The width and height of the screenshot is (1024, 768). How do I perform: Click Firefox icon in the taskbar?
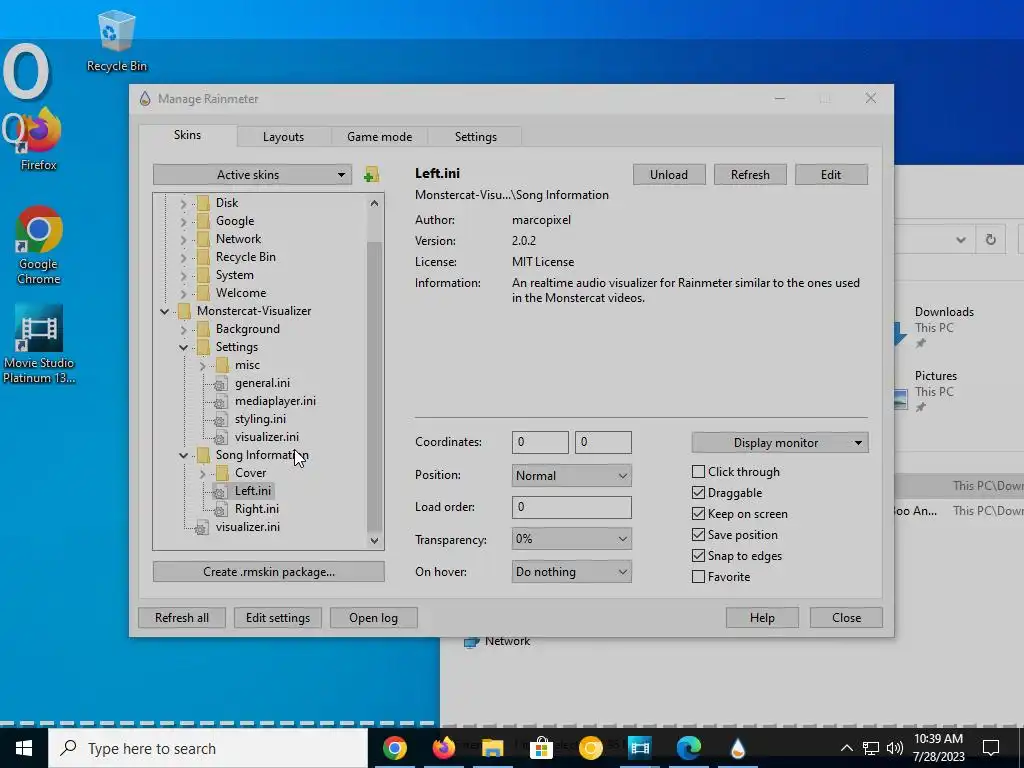(x=443, y=748)
